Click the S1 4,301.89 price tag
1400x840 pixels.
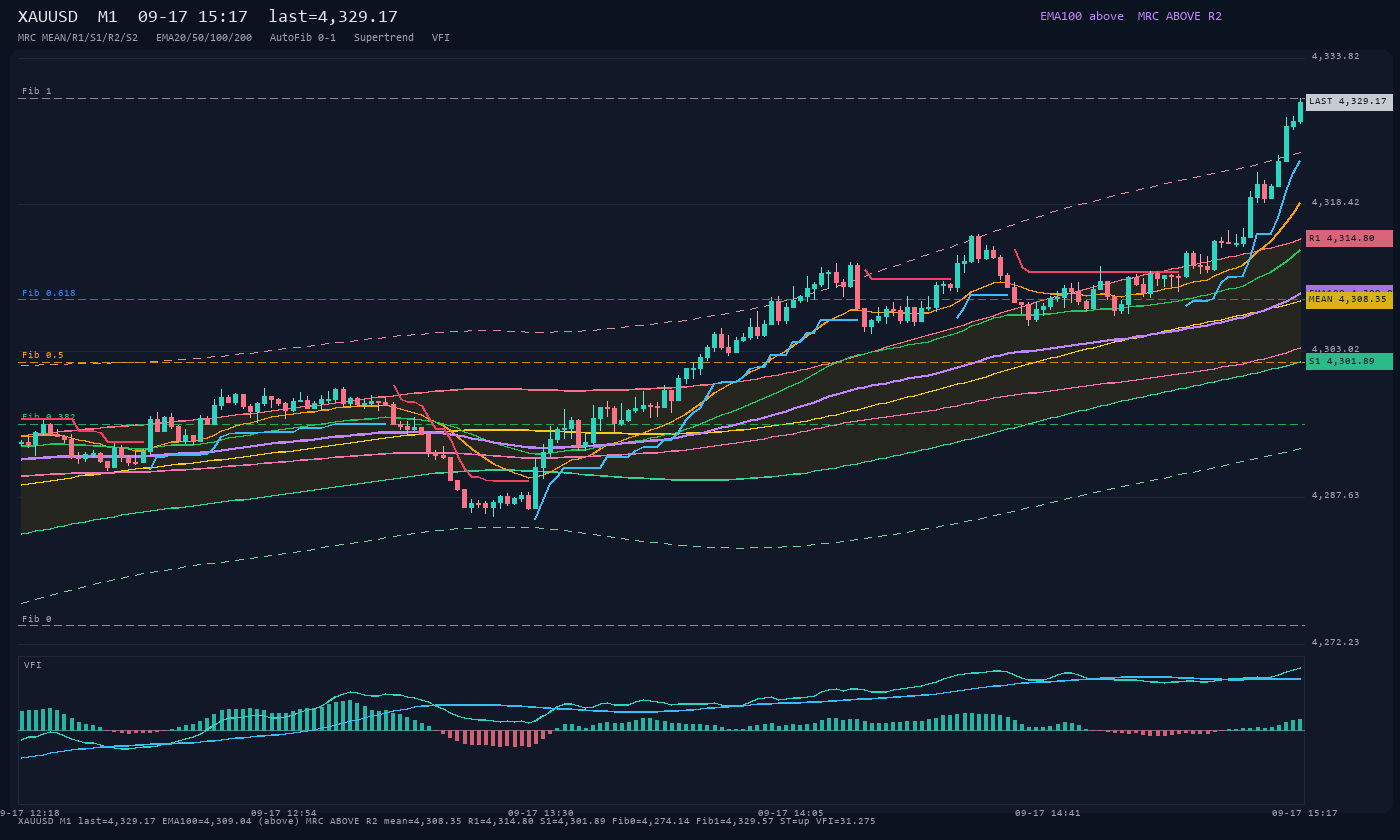pyautogui.click(x=1349, y=361)
